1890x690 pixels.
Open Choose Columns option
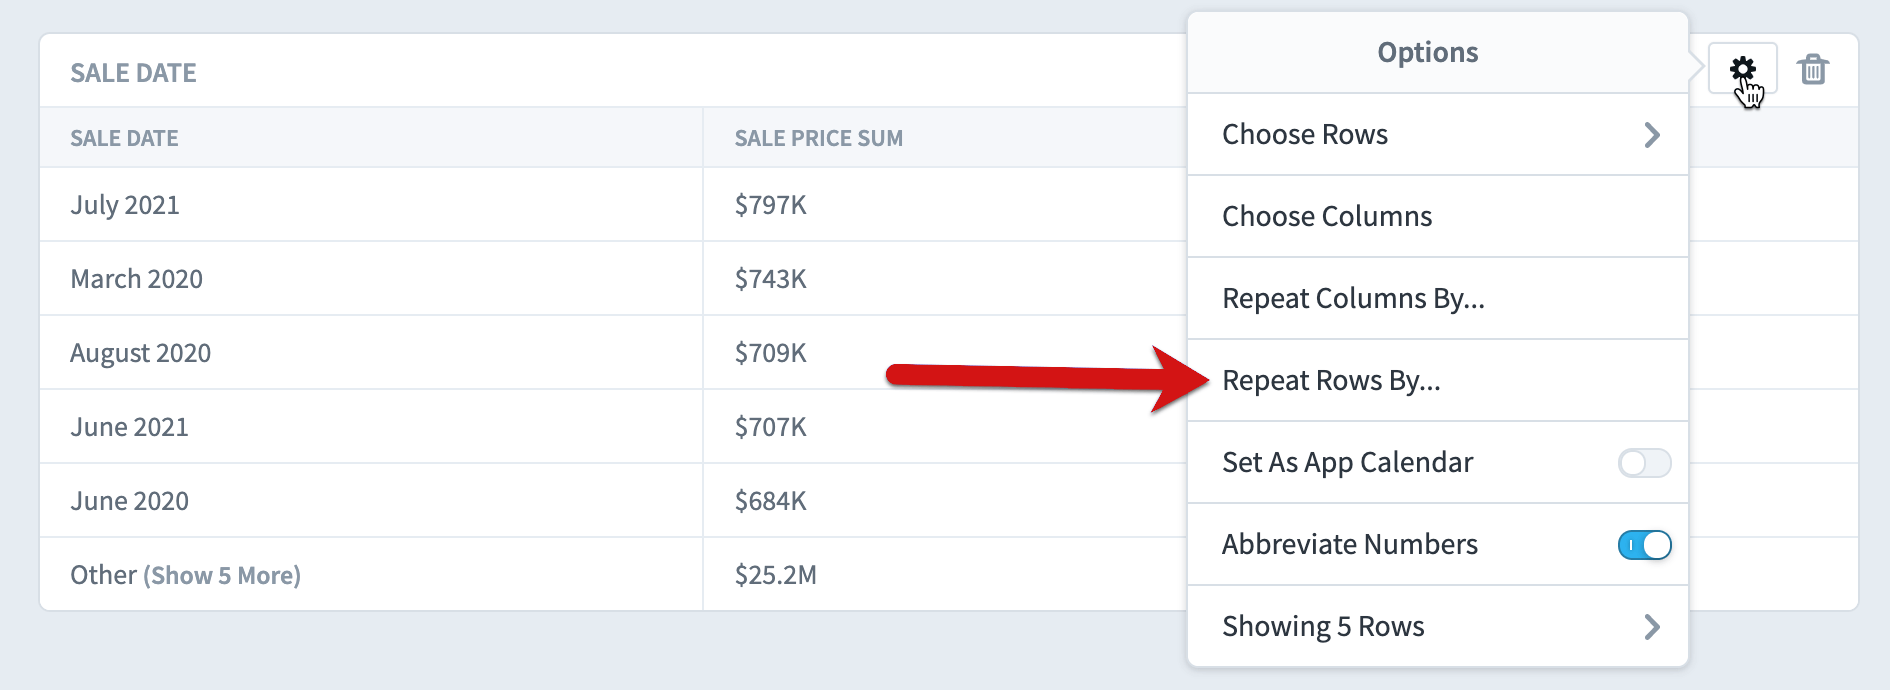[x=1438, y=217]
